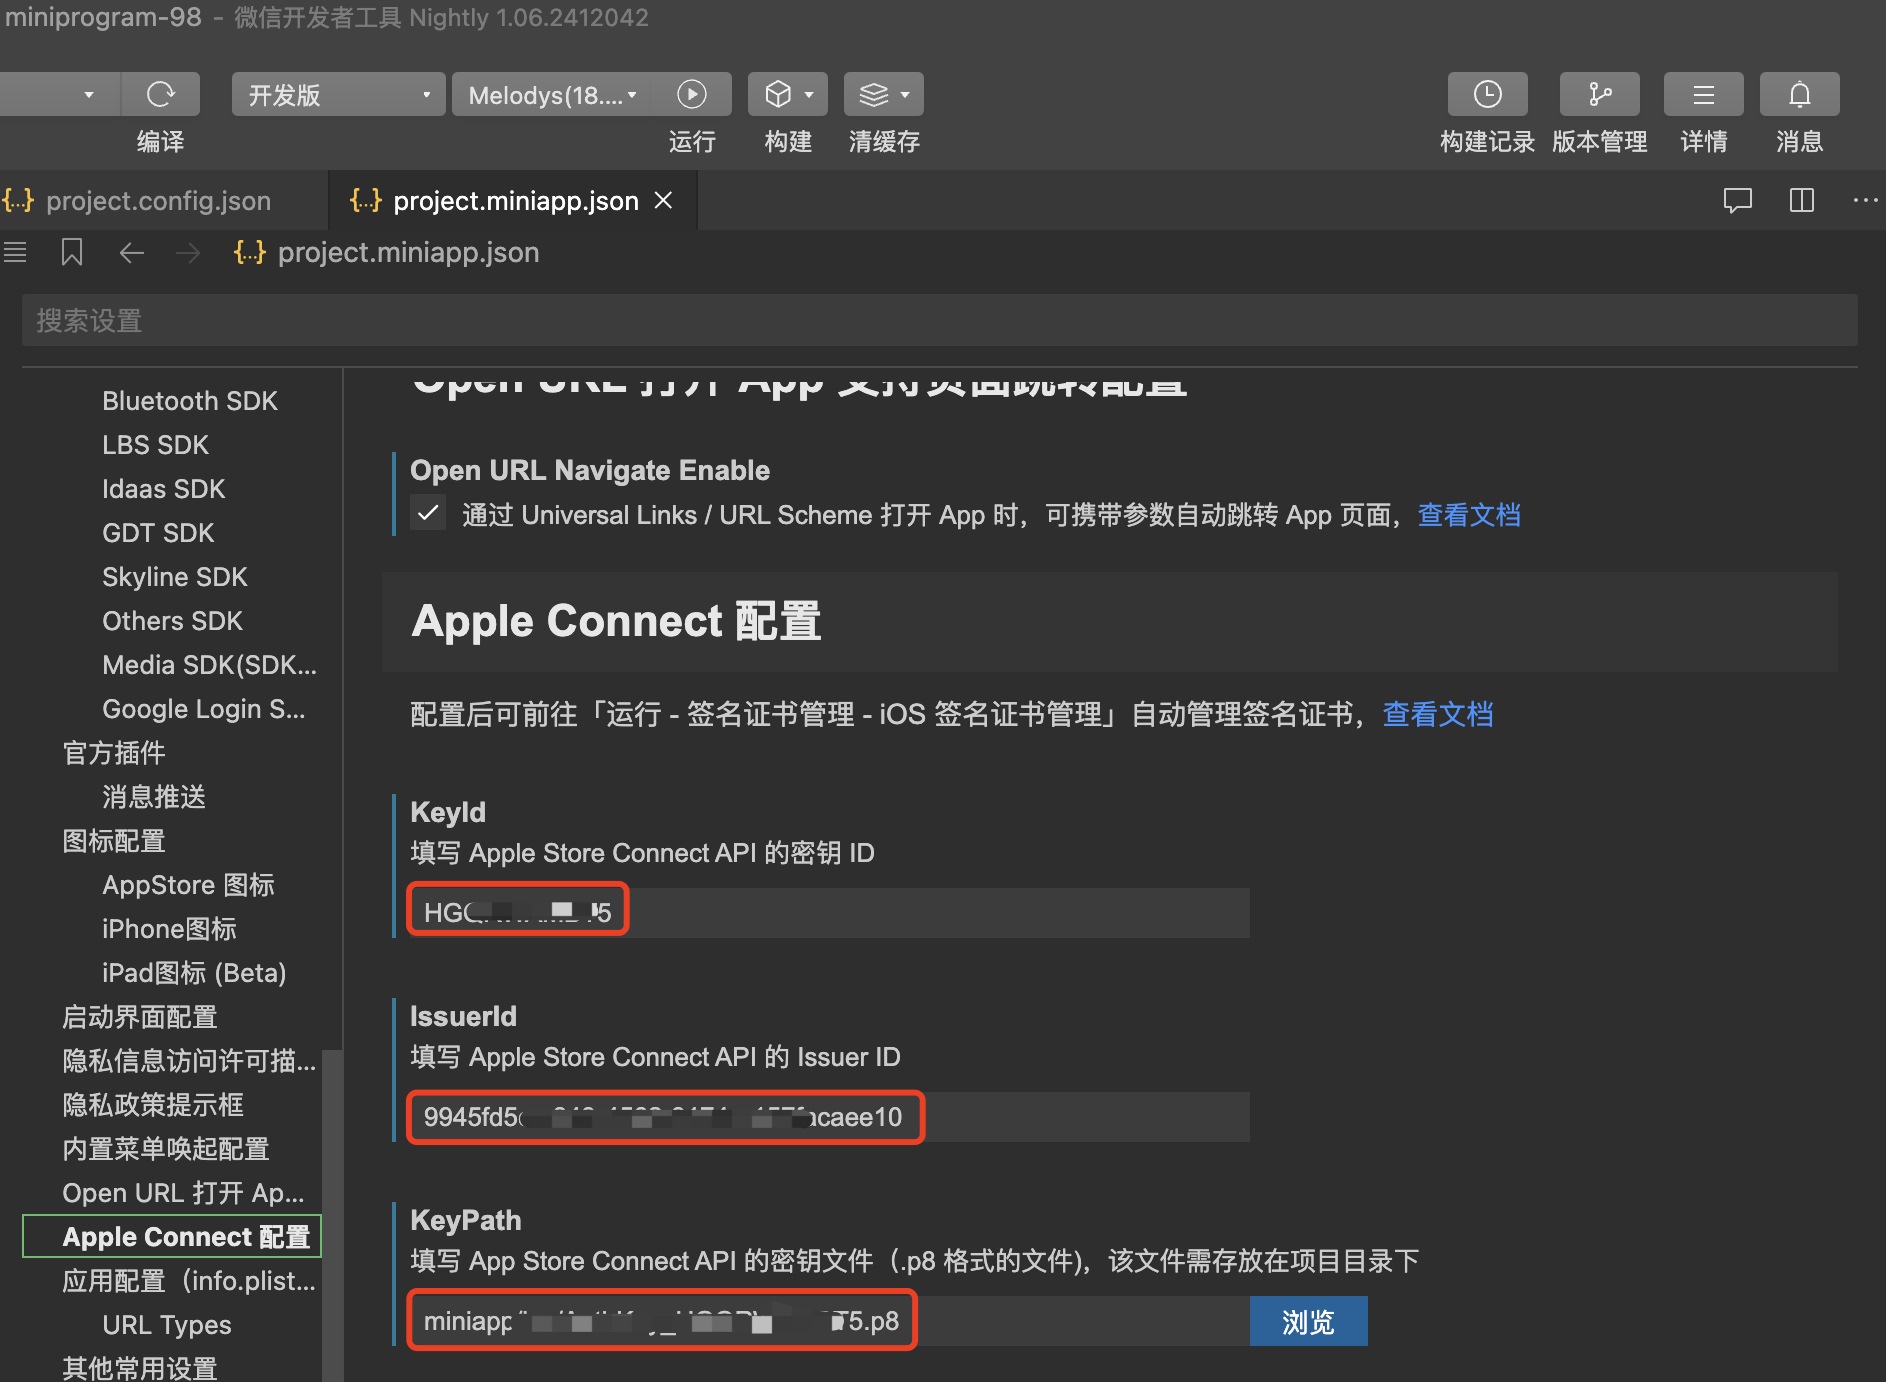Select the Melodys device dropdown

pos(552,94)
